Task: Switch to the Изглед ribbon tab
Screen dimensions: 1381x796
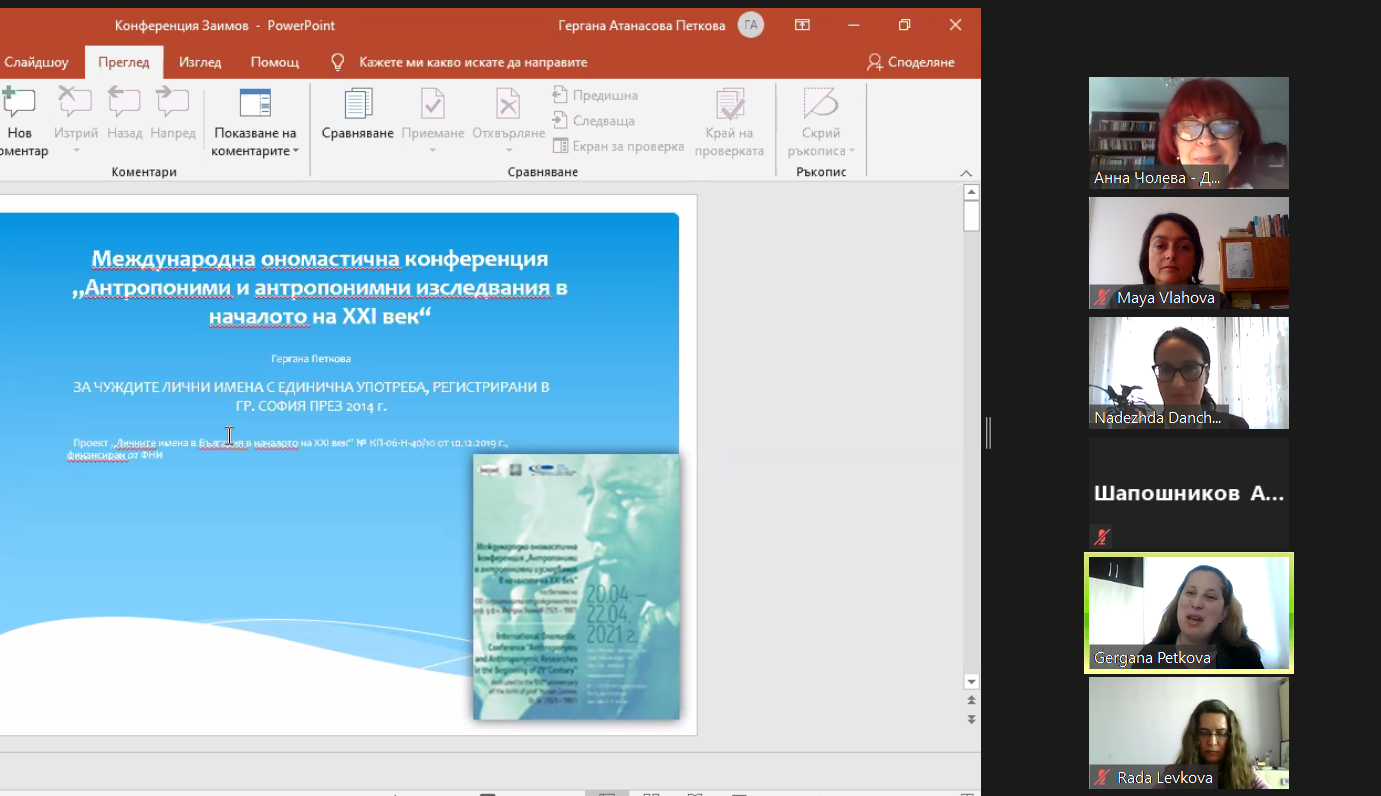Action: tap(200, 62)
